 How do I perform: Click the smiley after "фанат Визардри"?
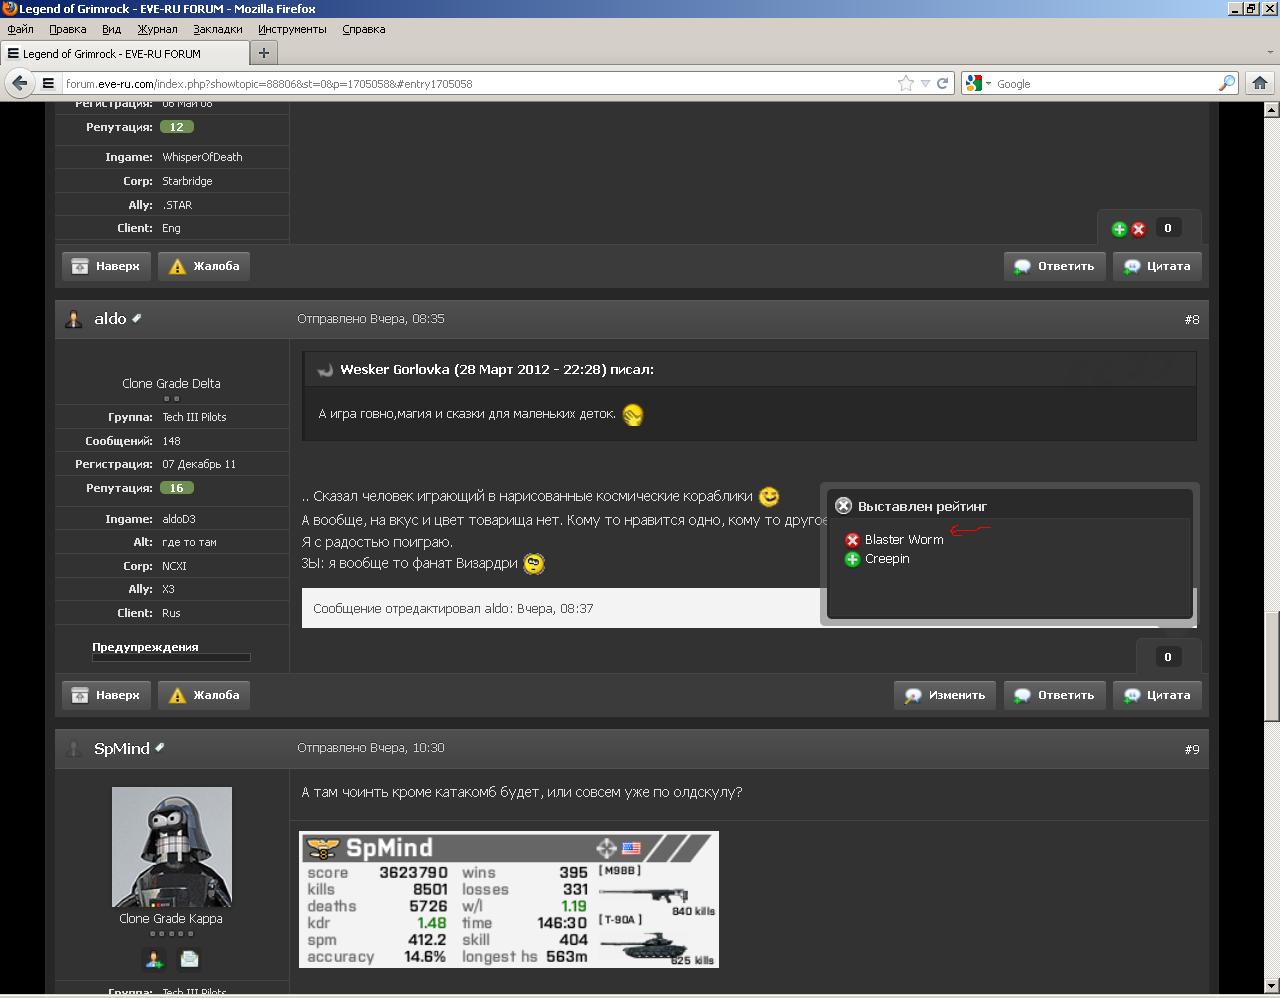(x=534, y=564)
